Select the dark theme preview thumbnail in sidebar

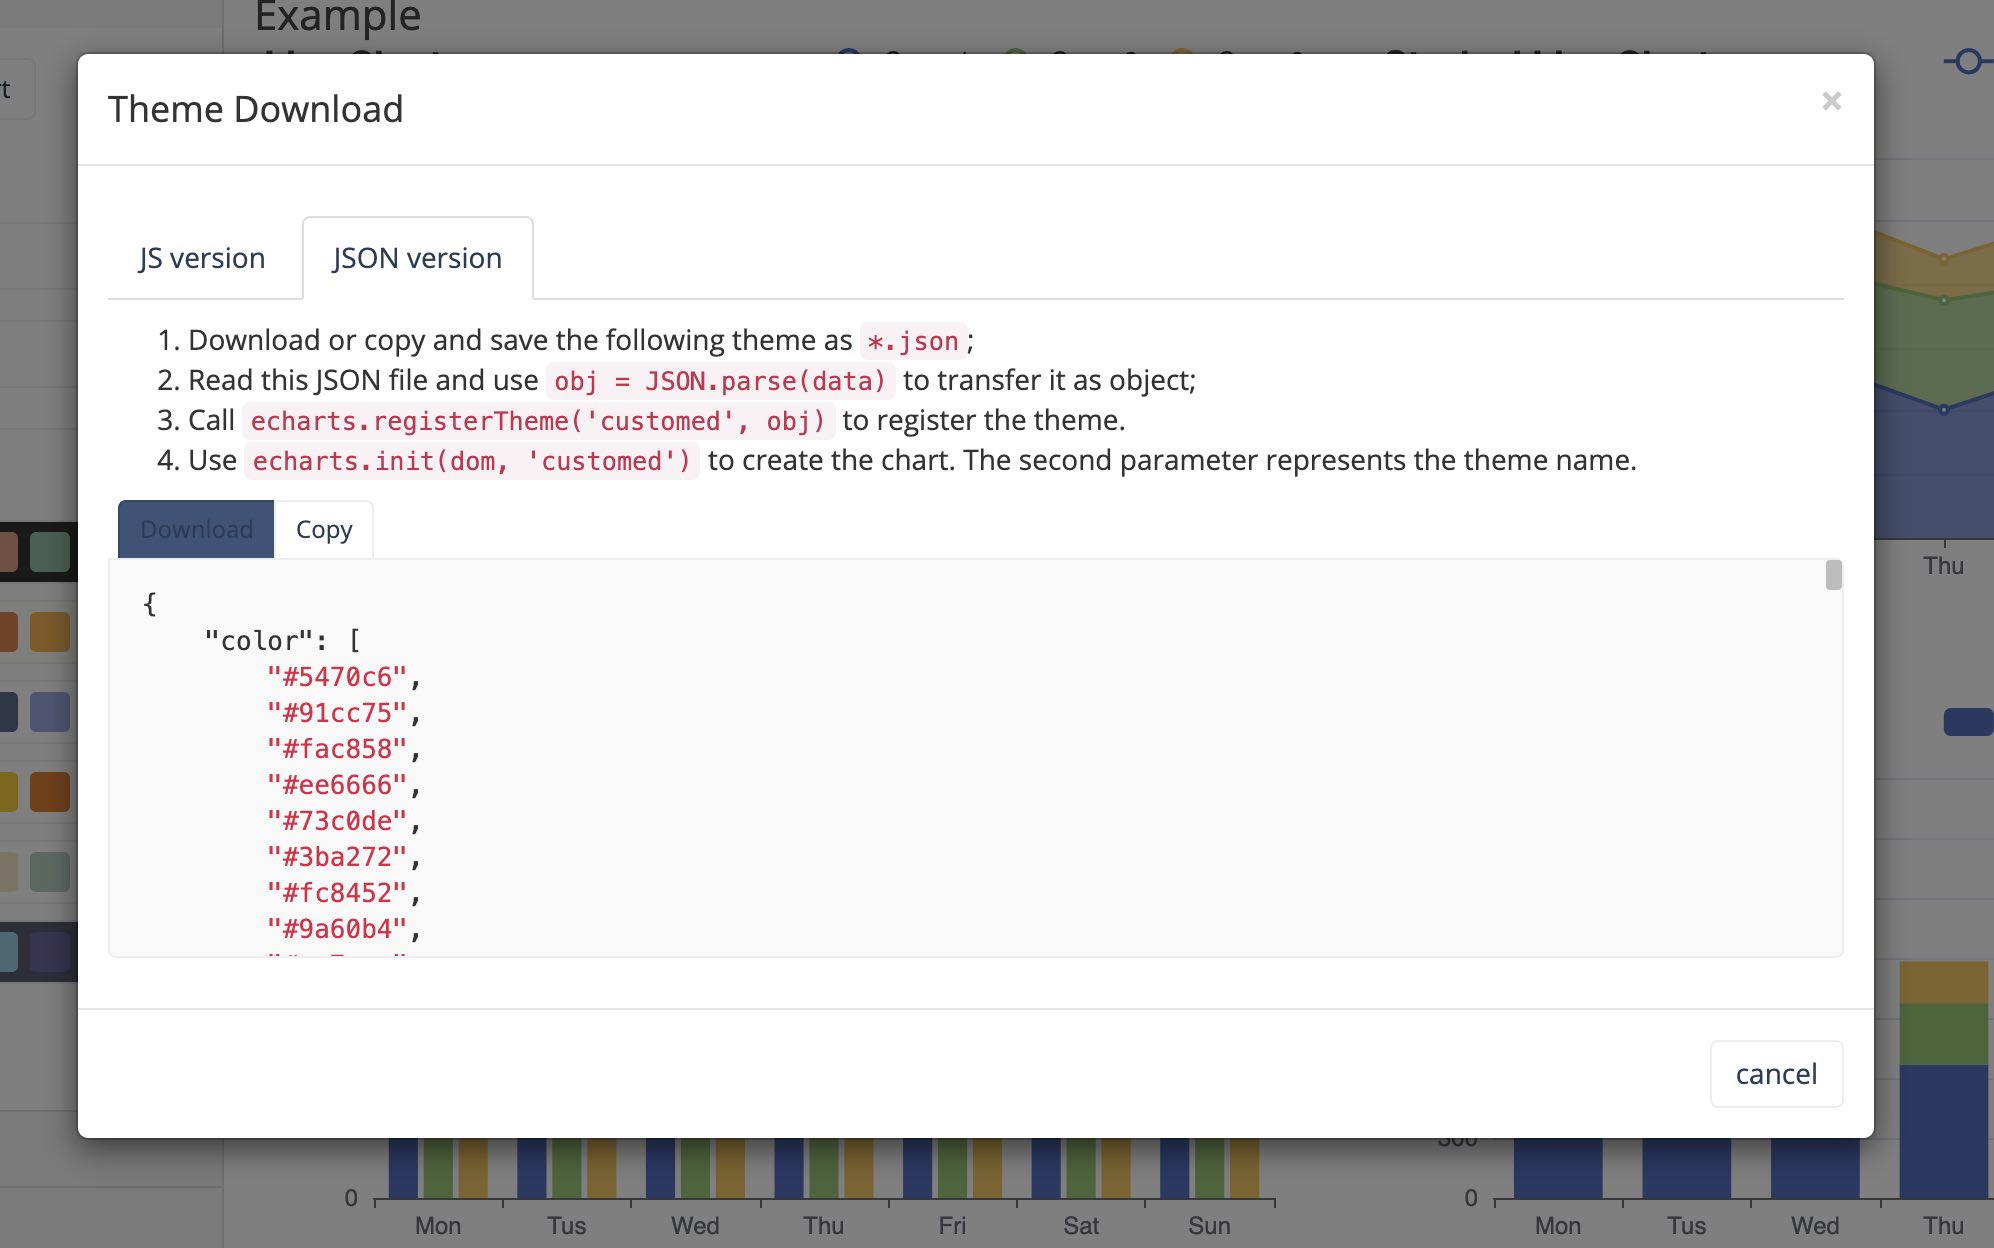pyautogui.click(x=38, y=552)
